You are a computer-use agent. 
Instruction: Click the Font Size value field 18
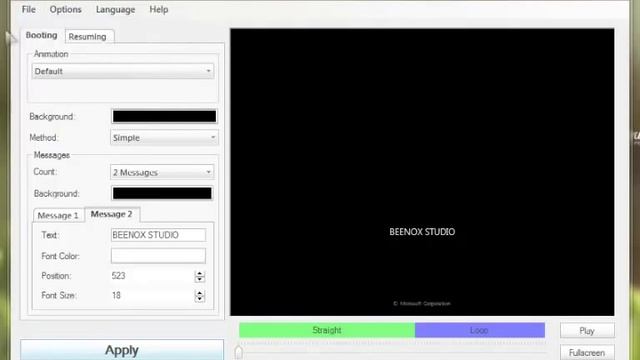point(153,296)
